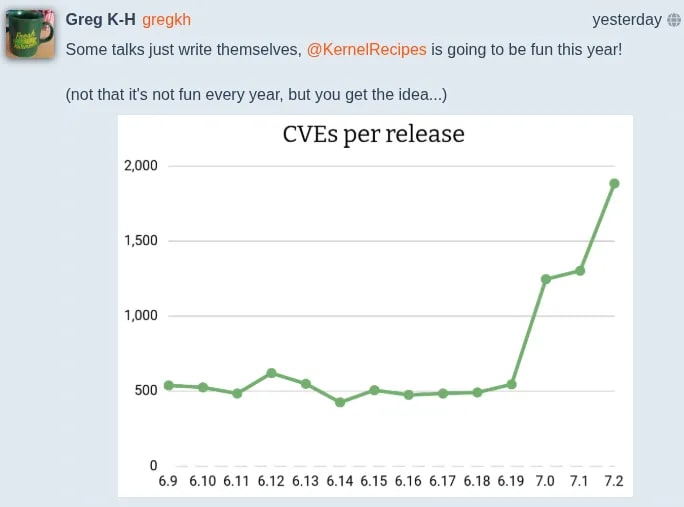Open Greg K-H display name
The image size is (684, 507).
pos(100,20)
